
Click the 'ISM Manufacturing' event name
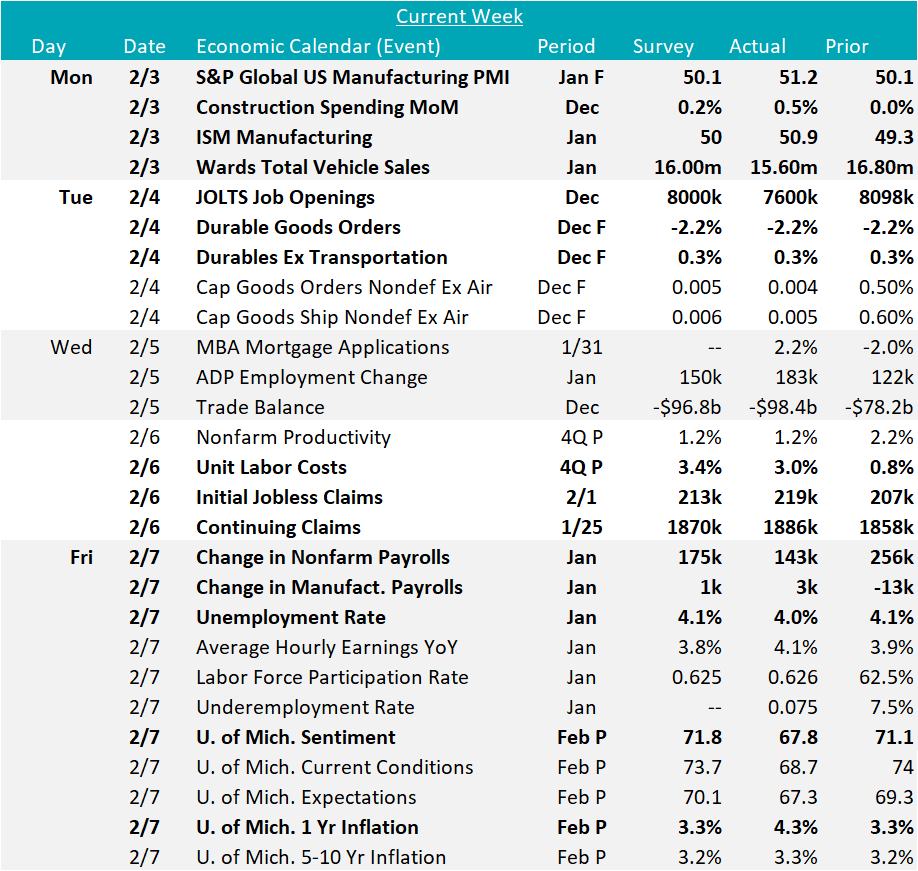[x=284, y=137]
